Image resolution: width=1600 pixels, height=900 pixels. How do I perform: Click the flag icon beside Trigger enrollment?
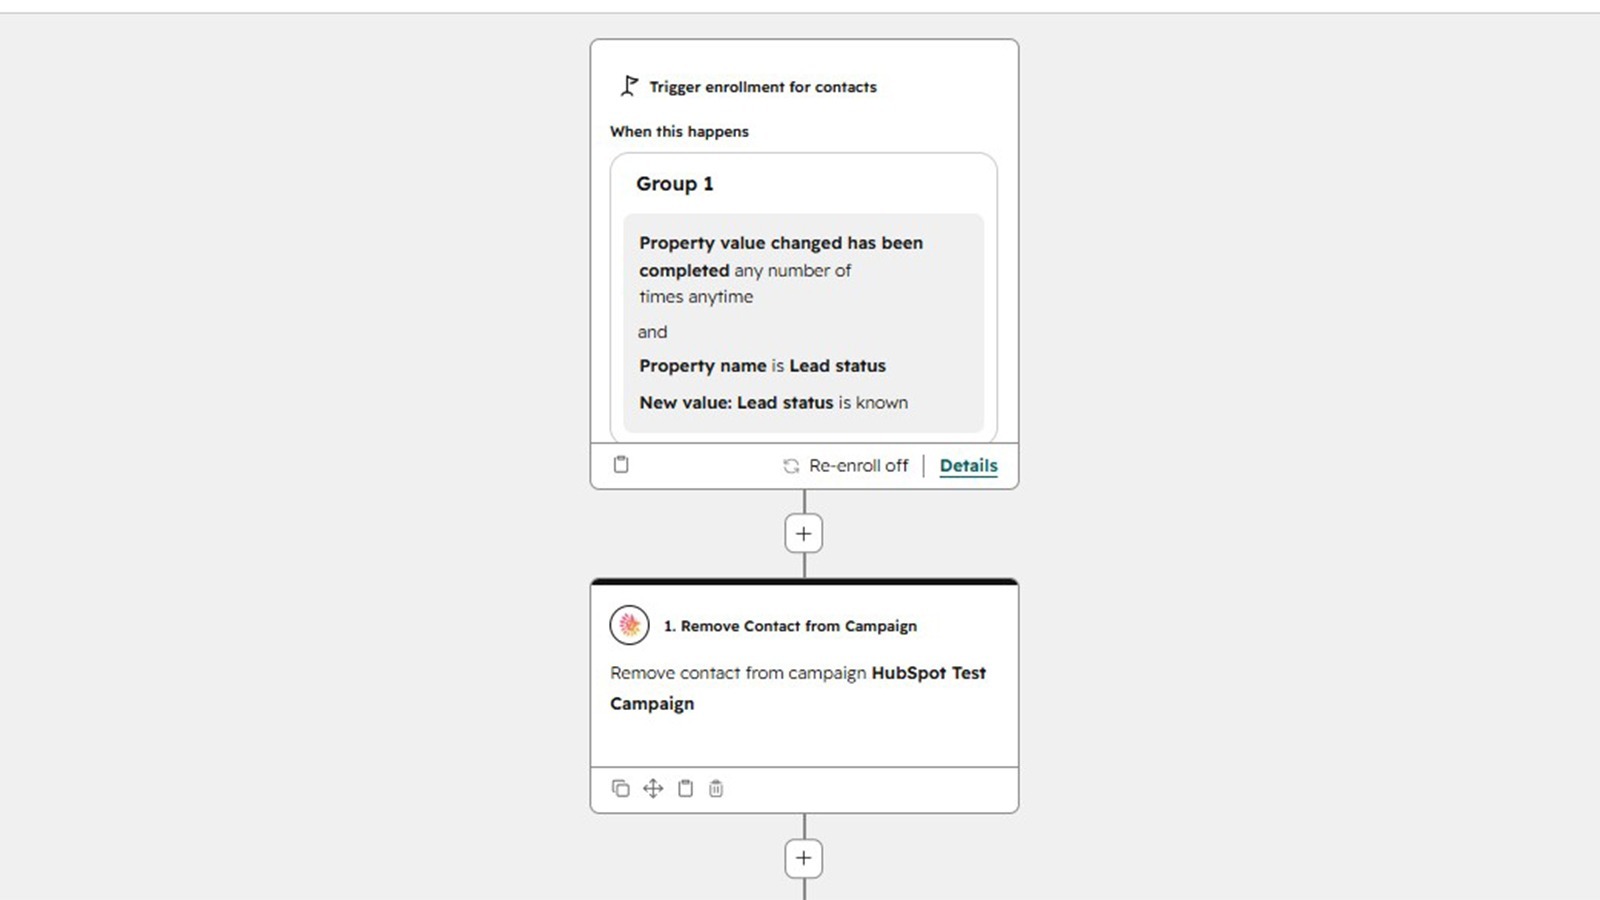coord(629,86)
